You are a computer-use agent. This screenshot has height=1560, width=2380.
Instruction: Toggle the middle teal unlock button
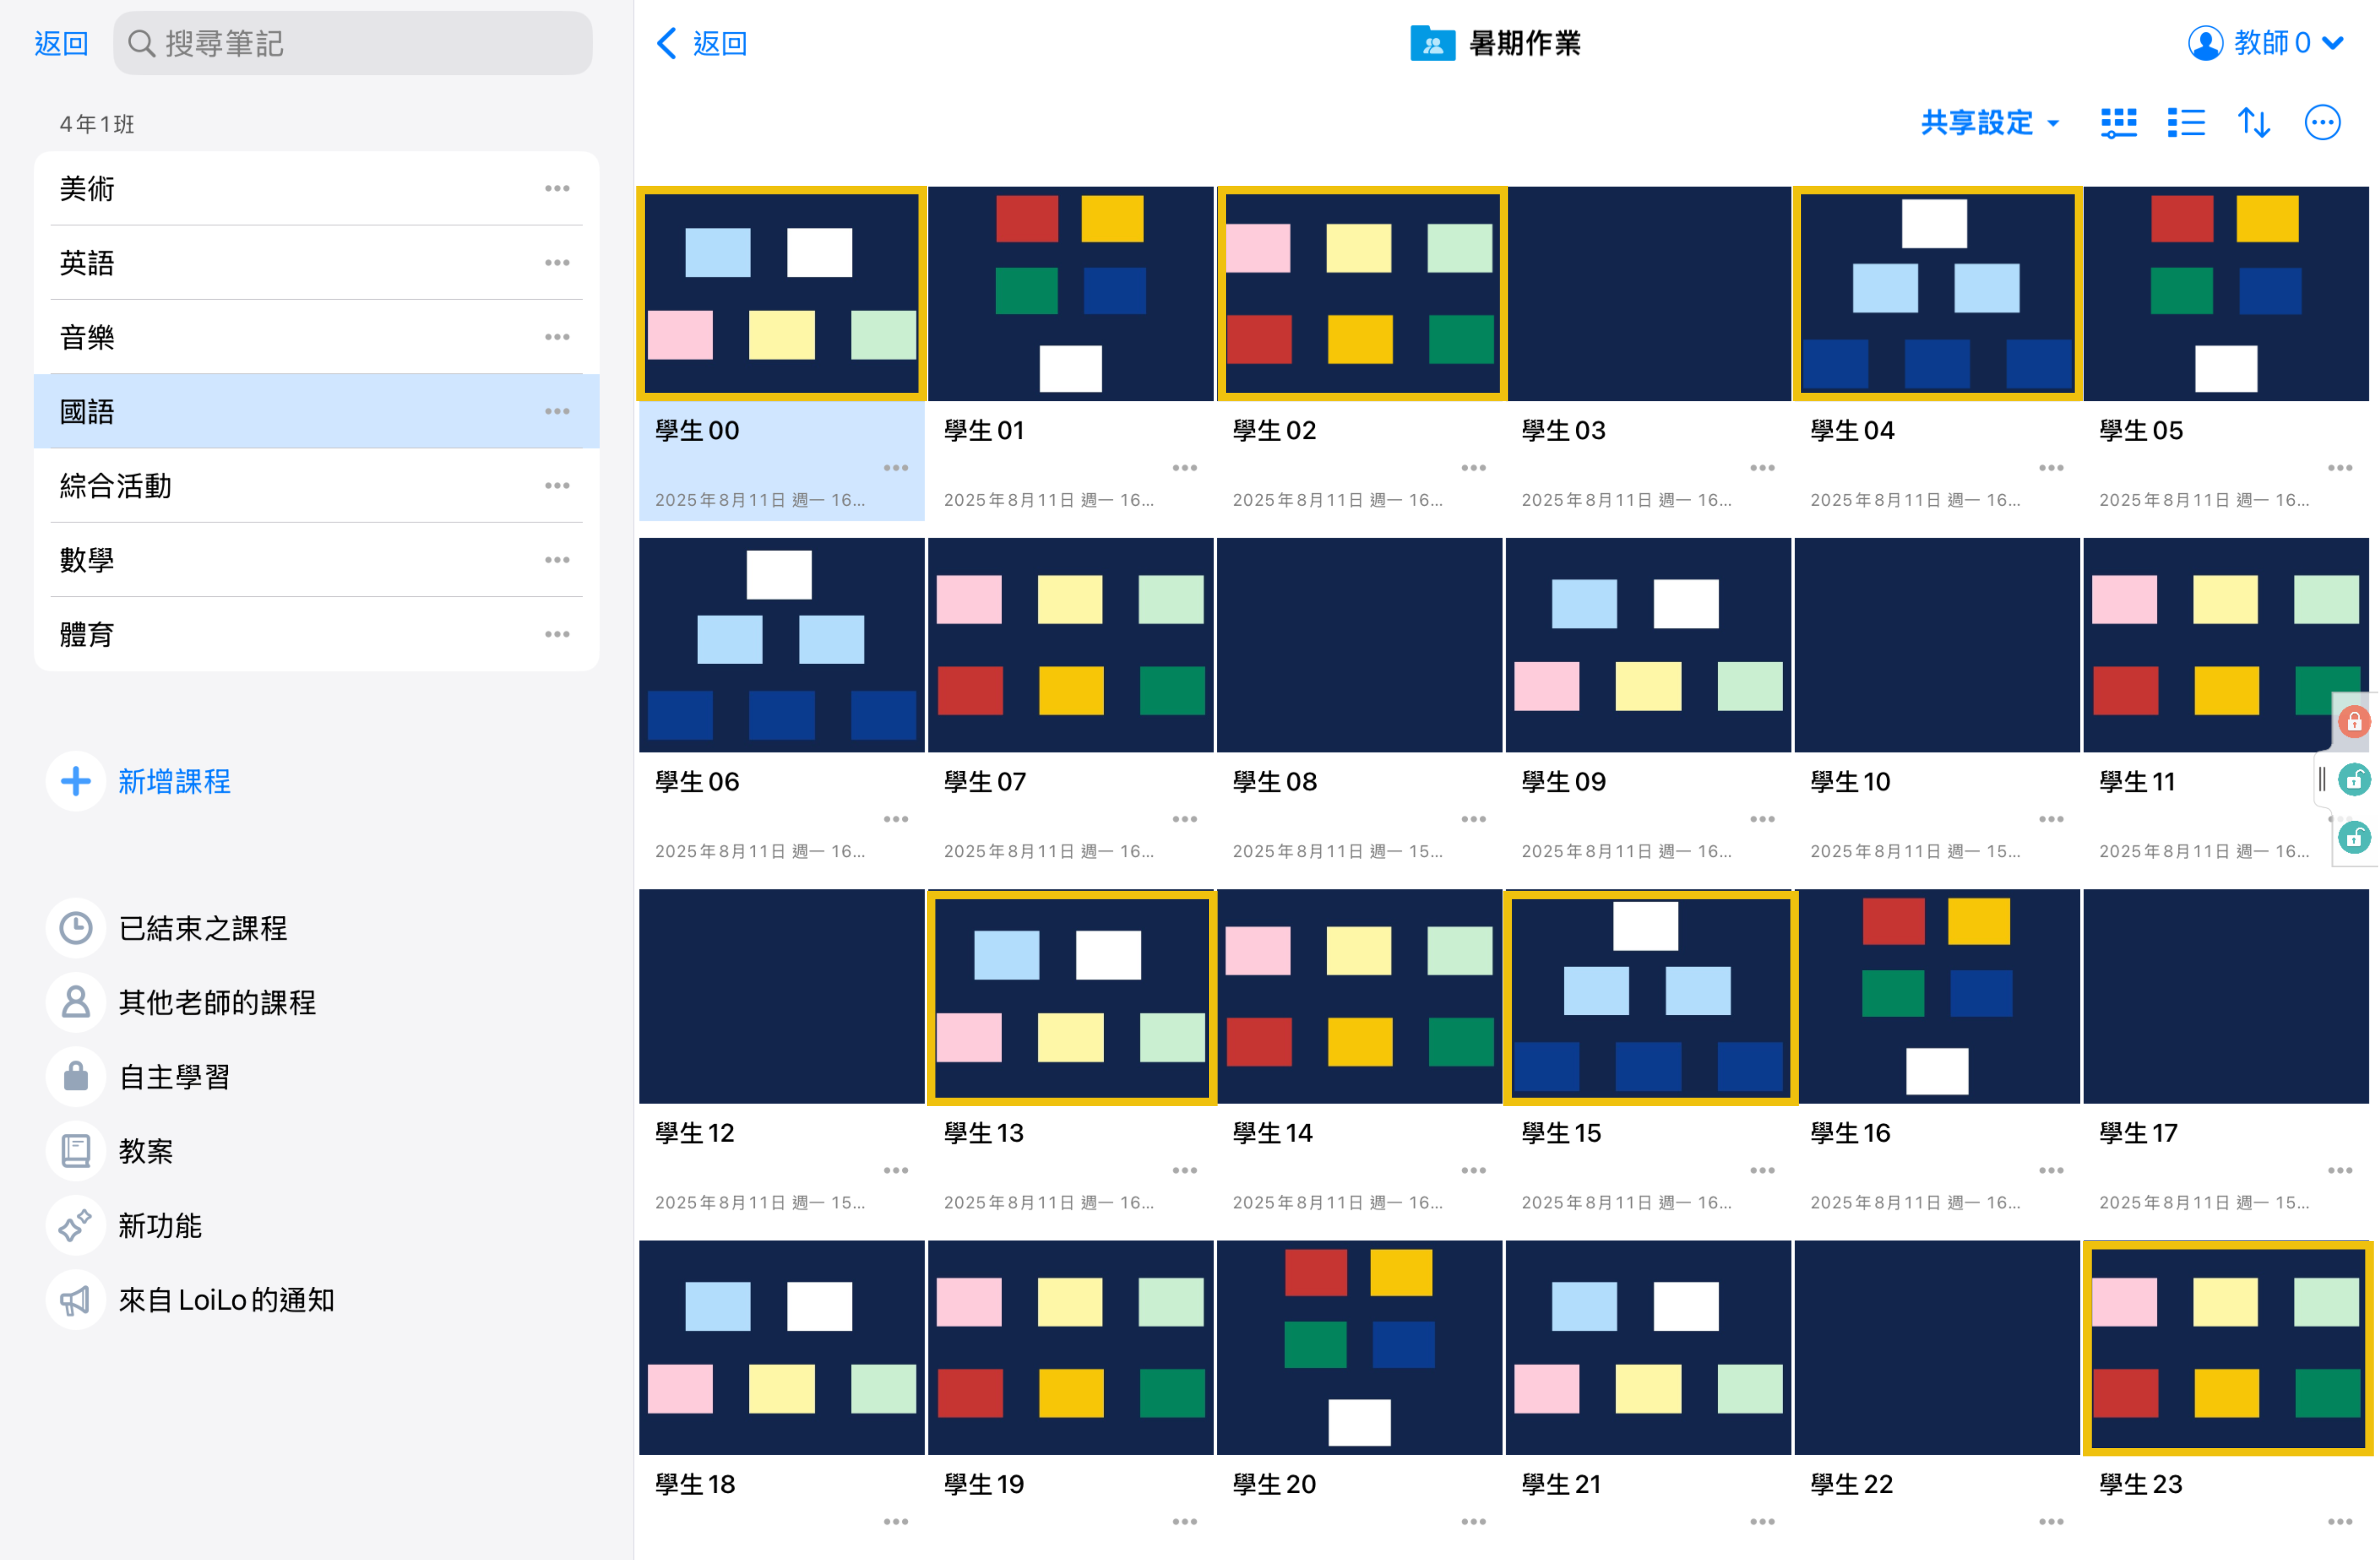[x=2354, y=779]
